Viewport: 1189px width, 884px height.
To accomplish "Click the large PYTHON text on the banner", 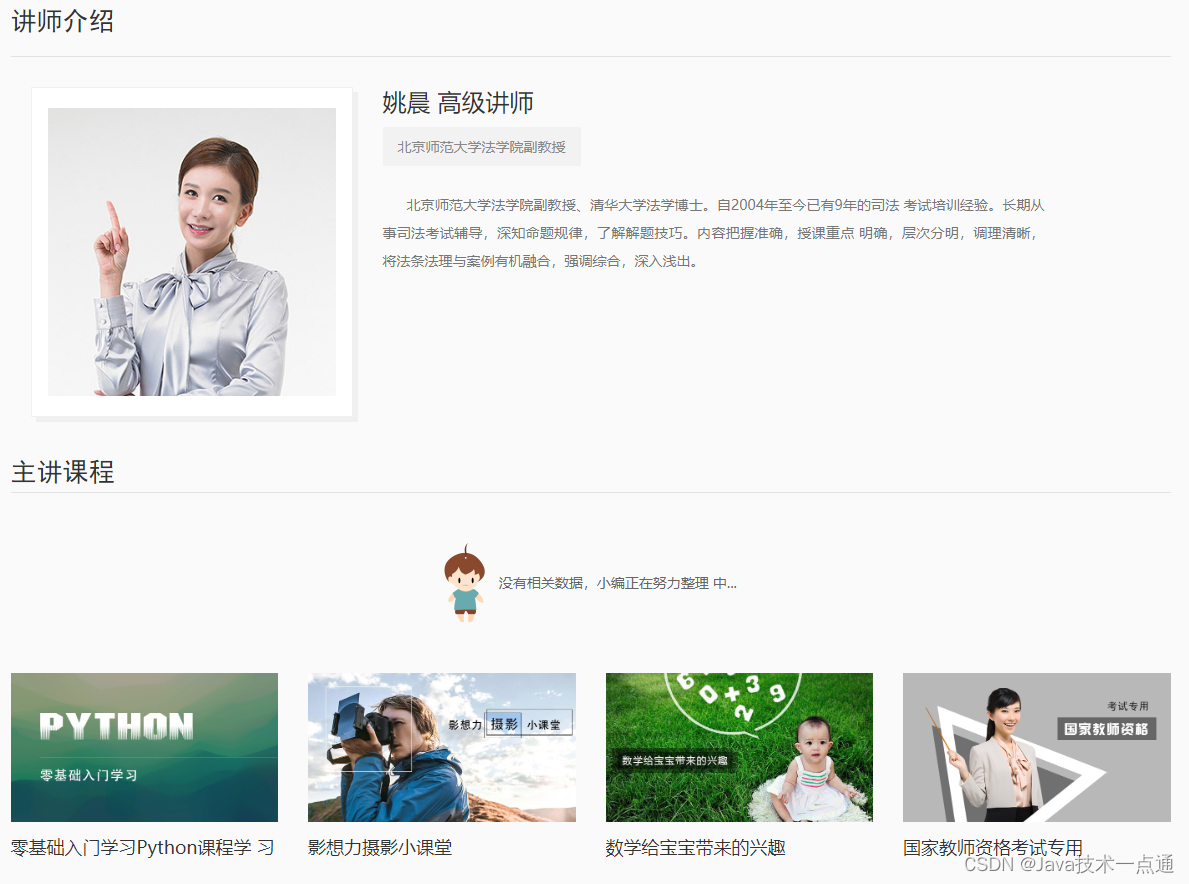I will coord(116,726).
